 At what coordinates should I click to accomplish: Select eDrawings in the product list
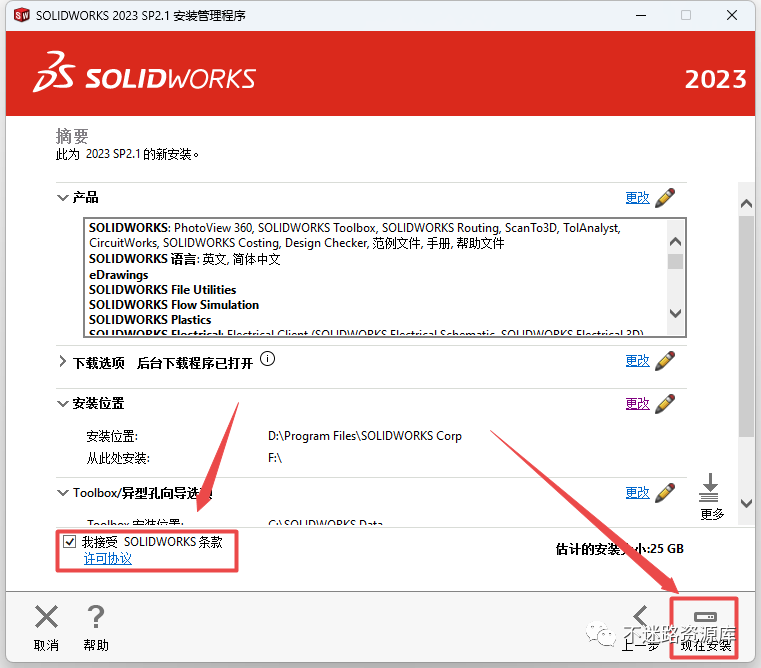118,275
